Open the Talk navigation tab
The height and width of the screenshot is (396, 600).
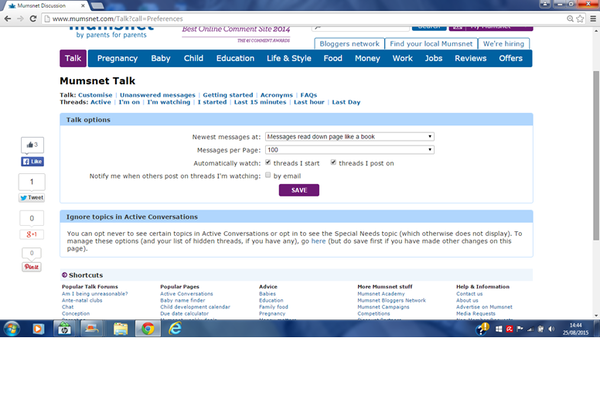click(x=73, y=58)
